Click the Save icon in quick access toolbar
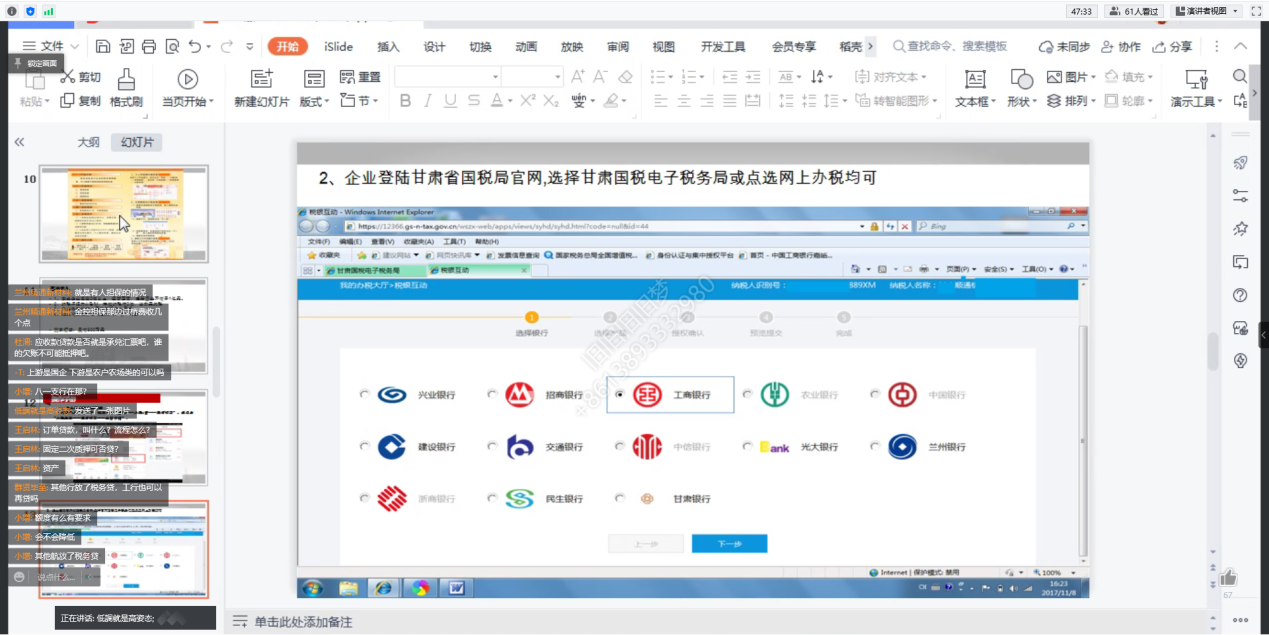1269x635 pixels. (103, 46)
